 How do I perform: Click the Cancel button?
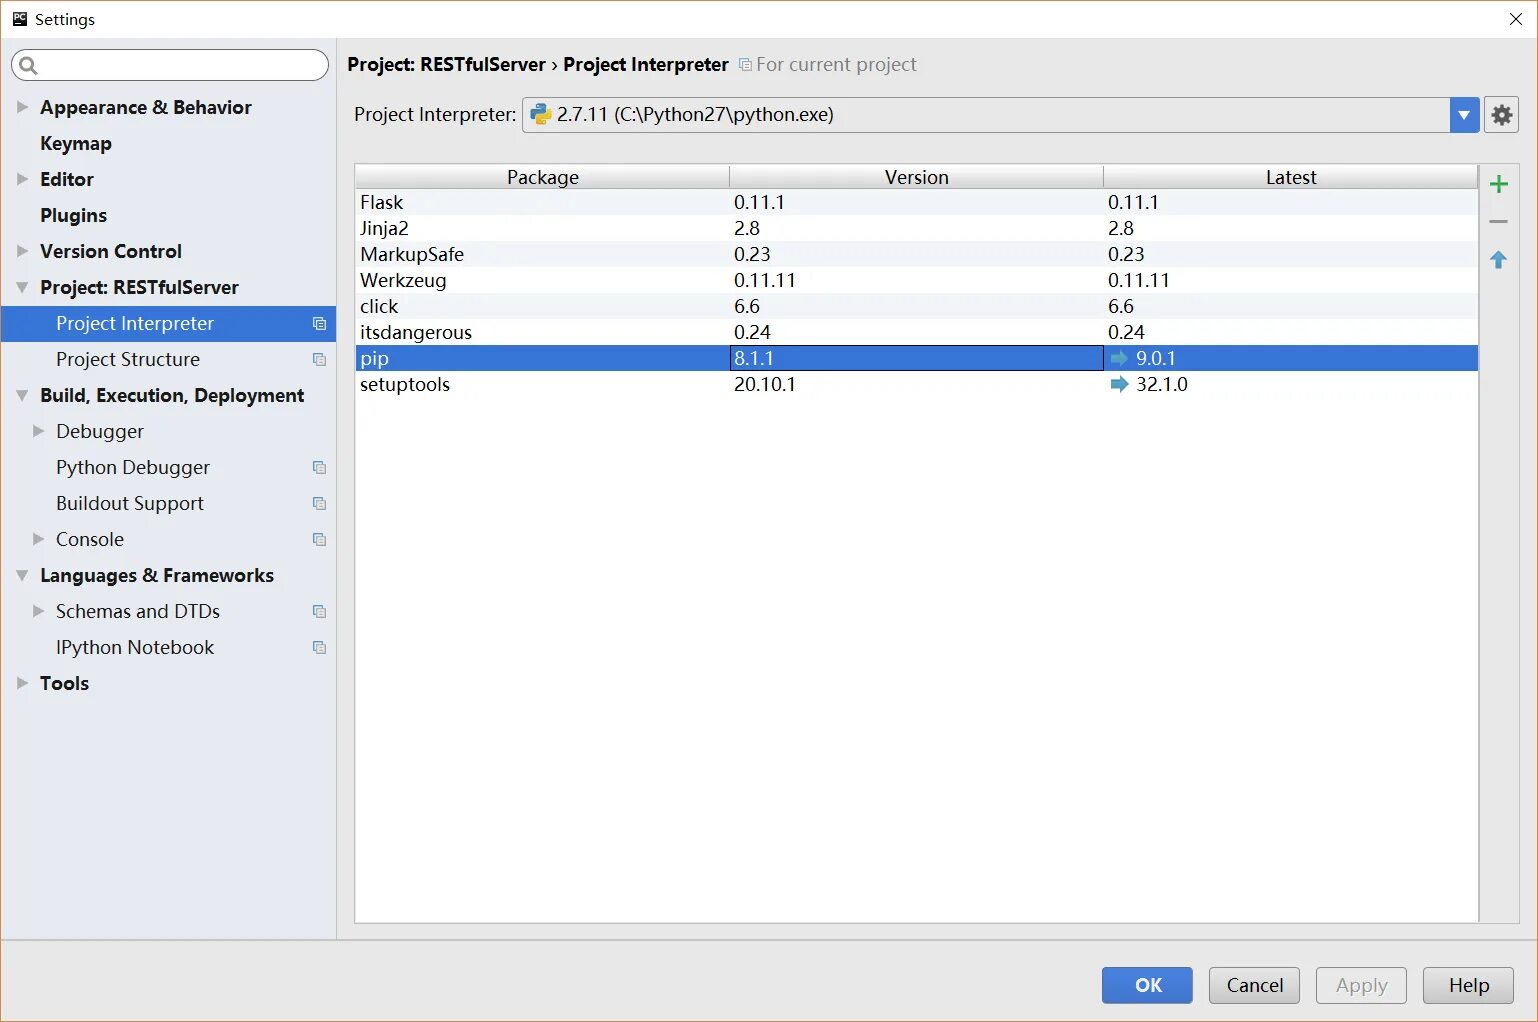tap(1254, 985)
